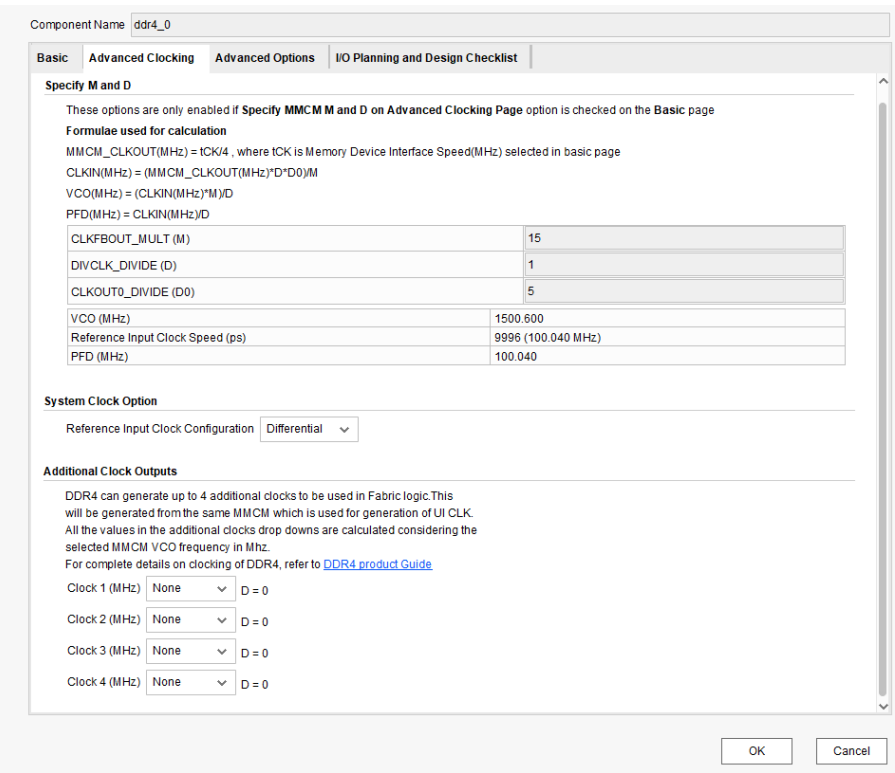
Task: Select the PFD value 100.040
Action: pos(515,357)
